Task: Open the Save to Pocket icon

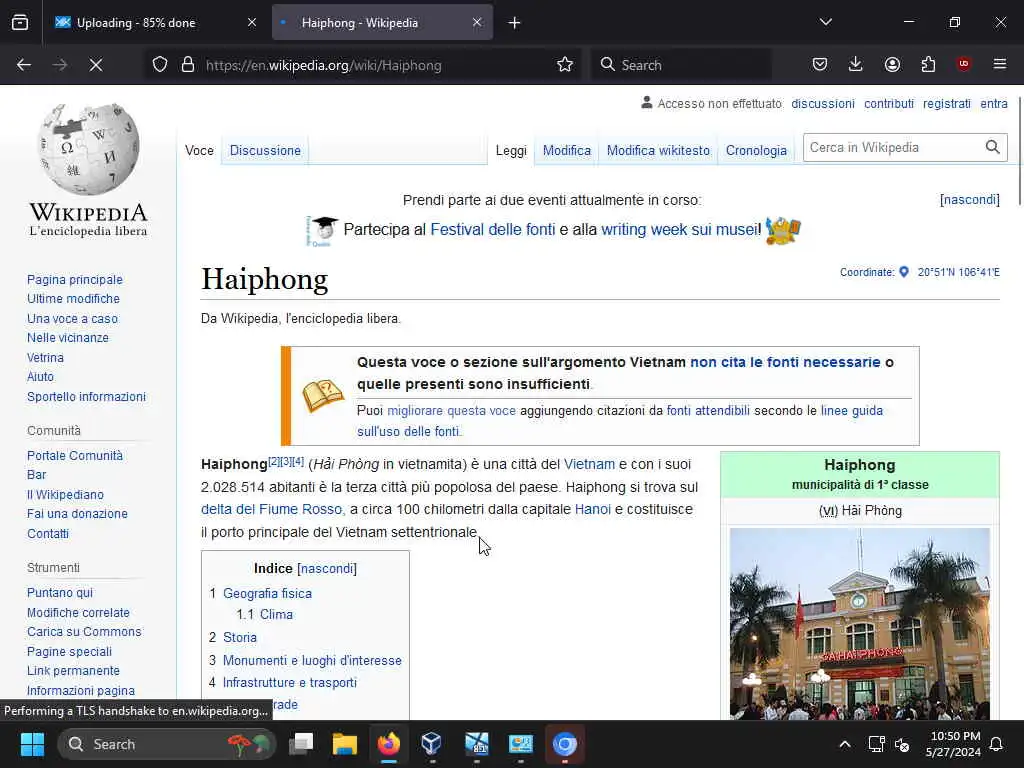Action: click(x=820, y=64)
